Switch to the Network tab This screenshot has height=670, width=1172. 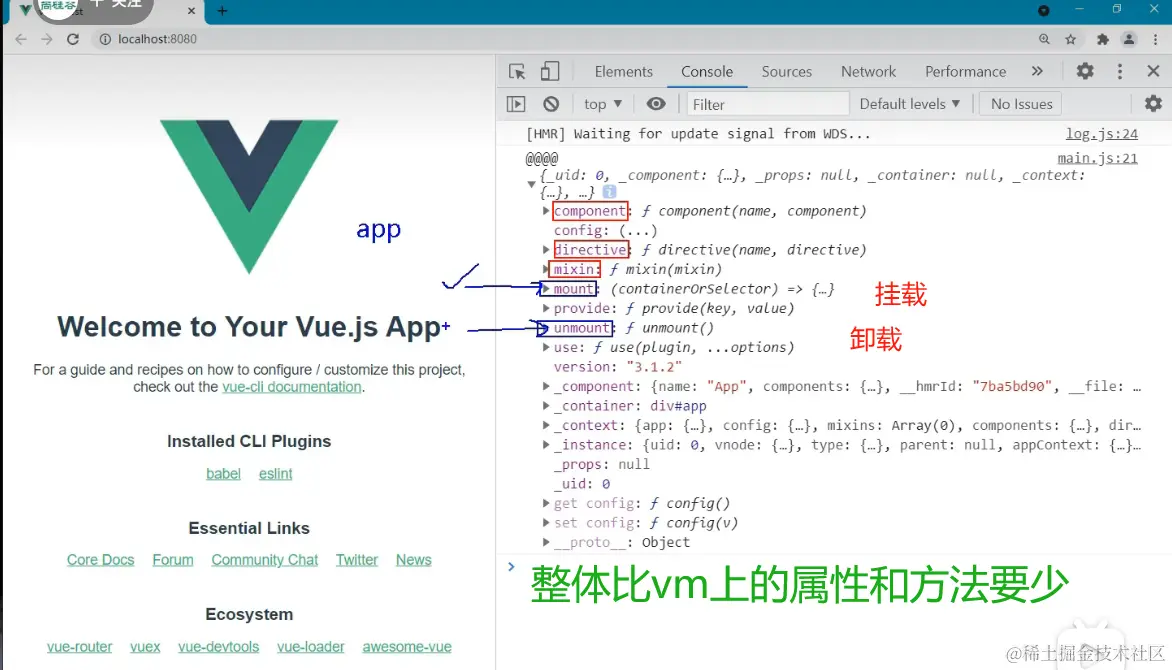click(868, 72)
